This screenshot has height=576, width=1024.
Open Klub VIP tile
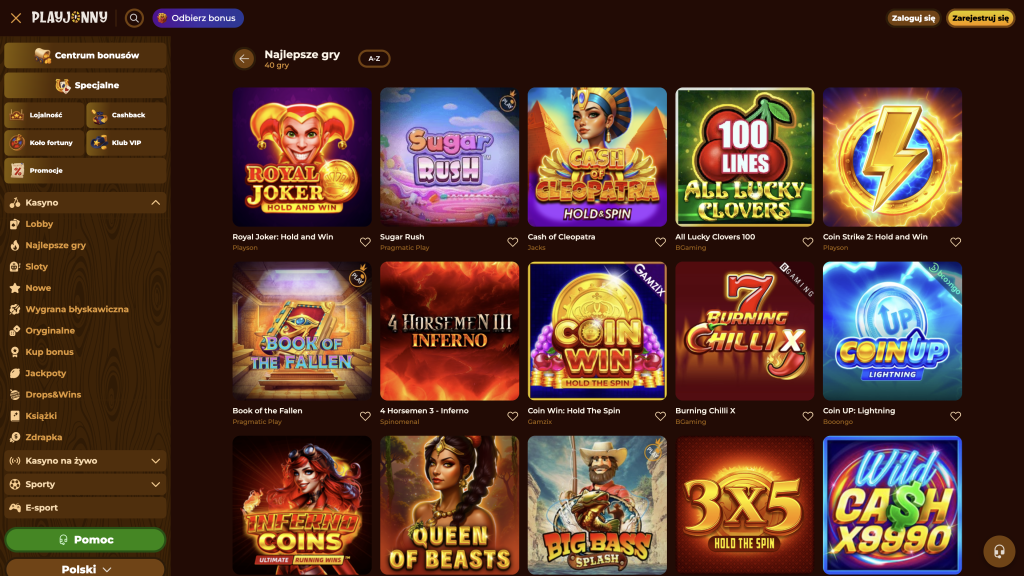coord(126,142)
